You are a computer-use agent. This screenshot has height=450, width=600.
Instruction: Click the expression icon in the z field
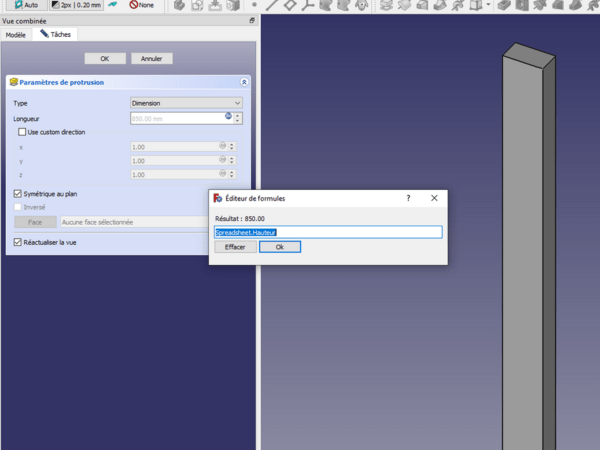pyautogui.click(x=224, y=174)
